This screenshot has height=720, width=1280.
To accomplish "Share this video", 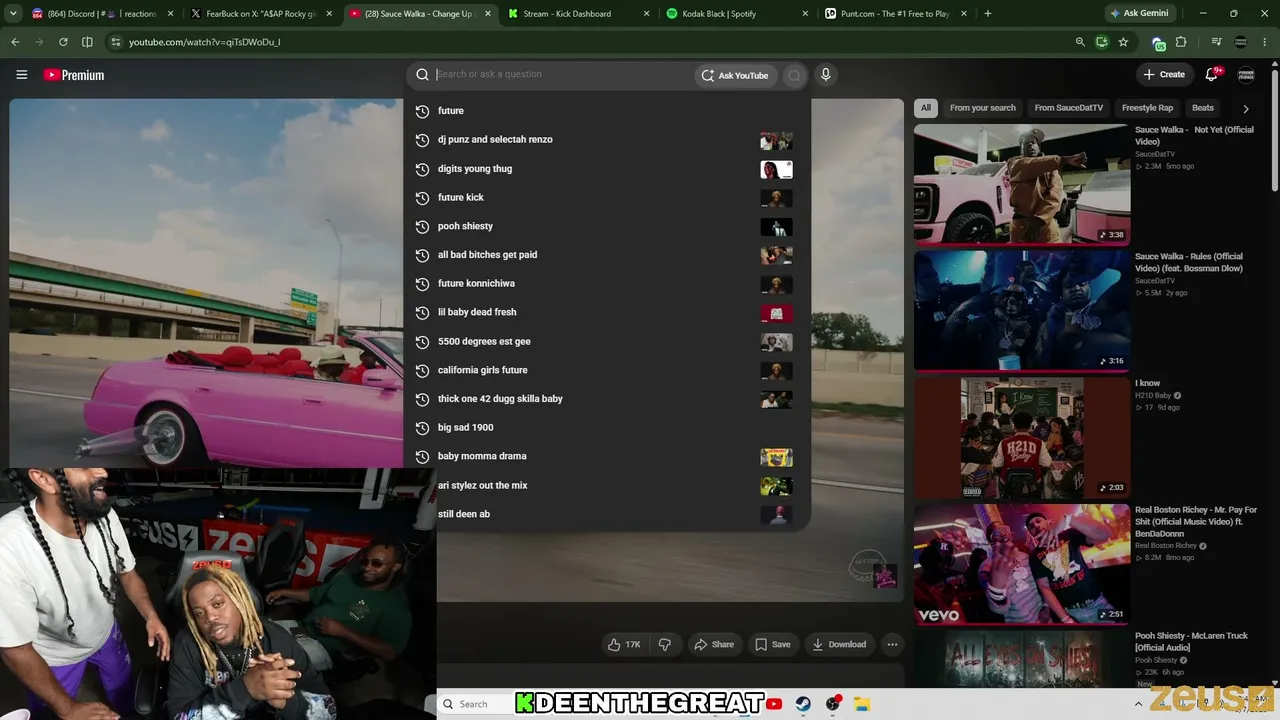I will [714, 645].
